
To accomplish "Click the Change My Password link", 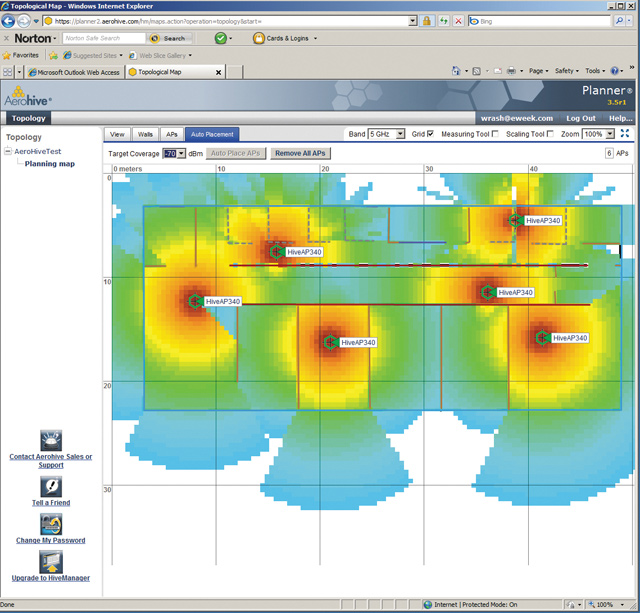I will click(51, 540).
